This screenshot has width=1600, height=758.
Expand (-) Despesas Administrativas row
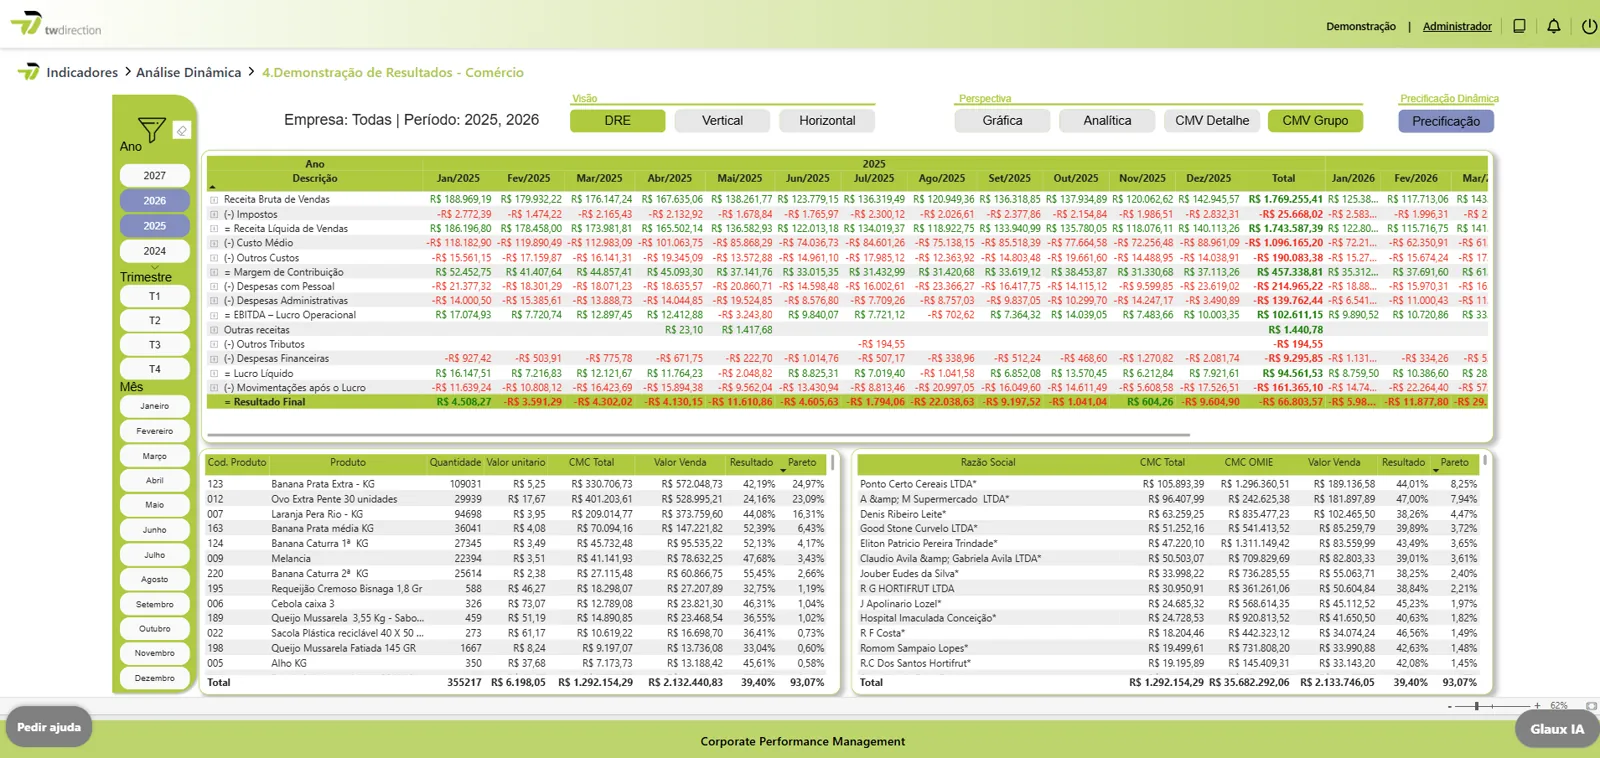point(214,301)
